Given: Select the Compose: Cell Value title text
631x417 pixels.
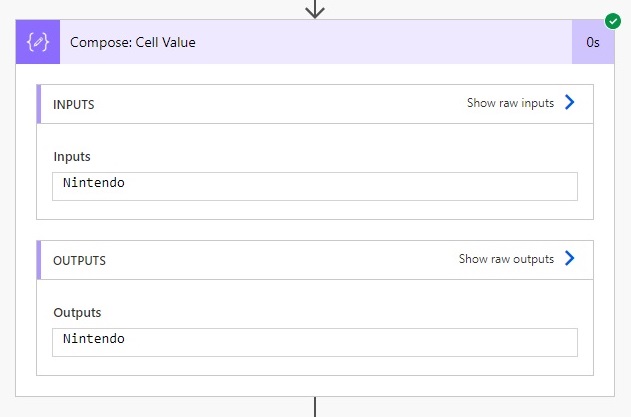Looking at the screenshot, I should point(133,42).
